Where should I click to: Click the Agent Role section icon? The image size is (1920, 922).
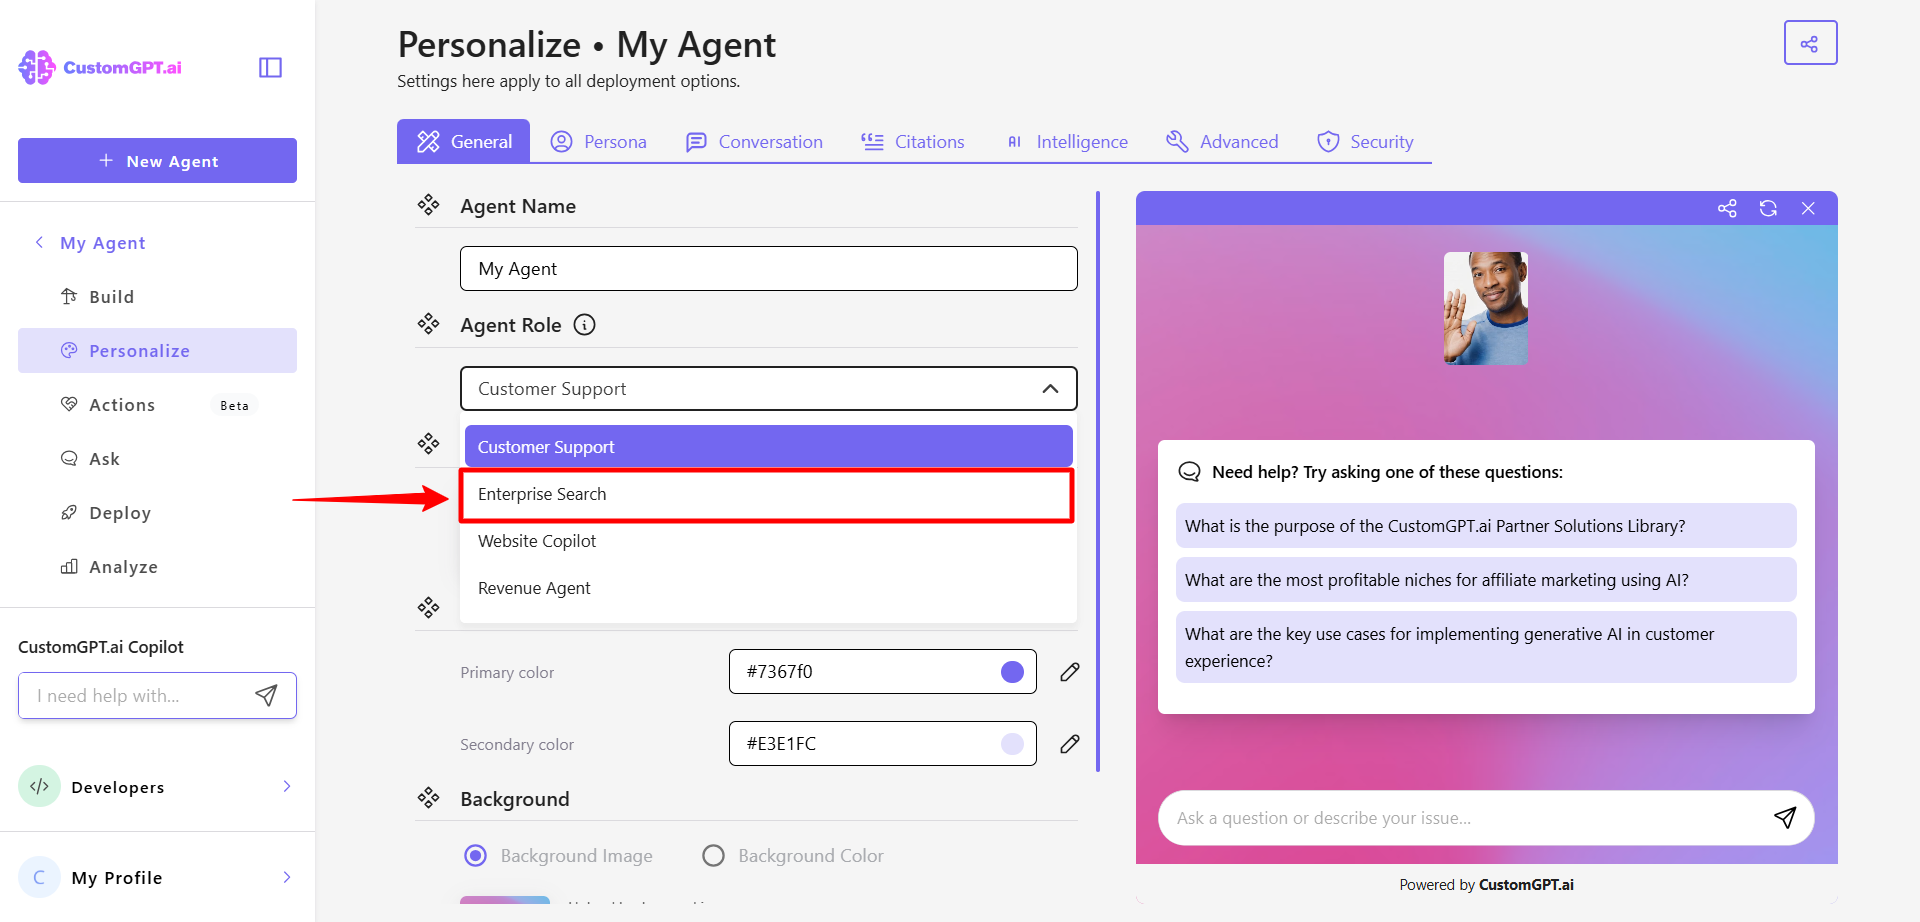point(429,324)
